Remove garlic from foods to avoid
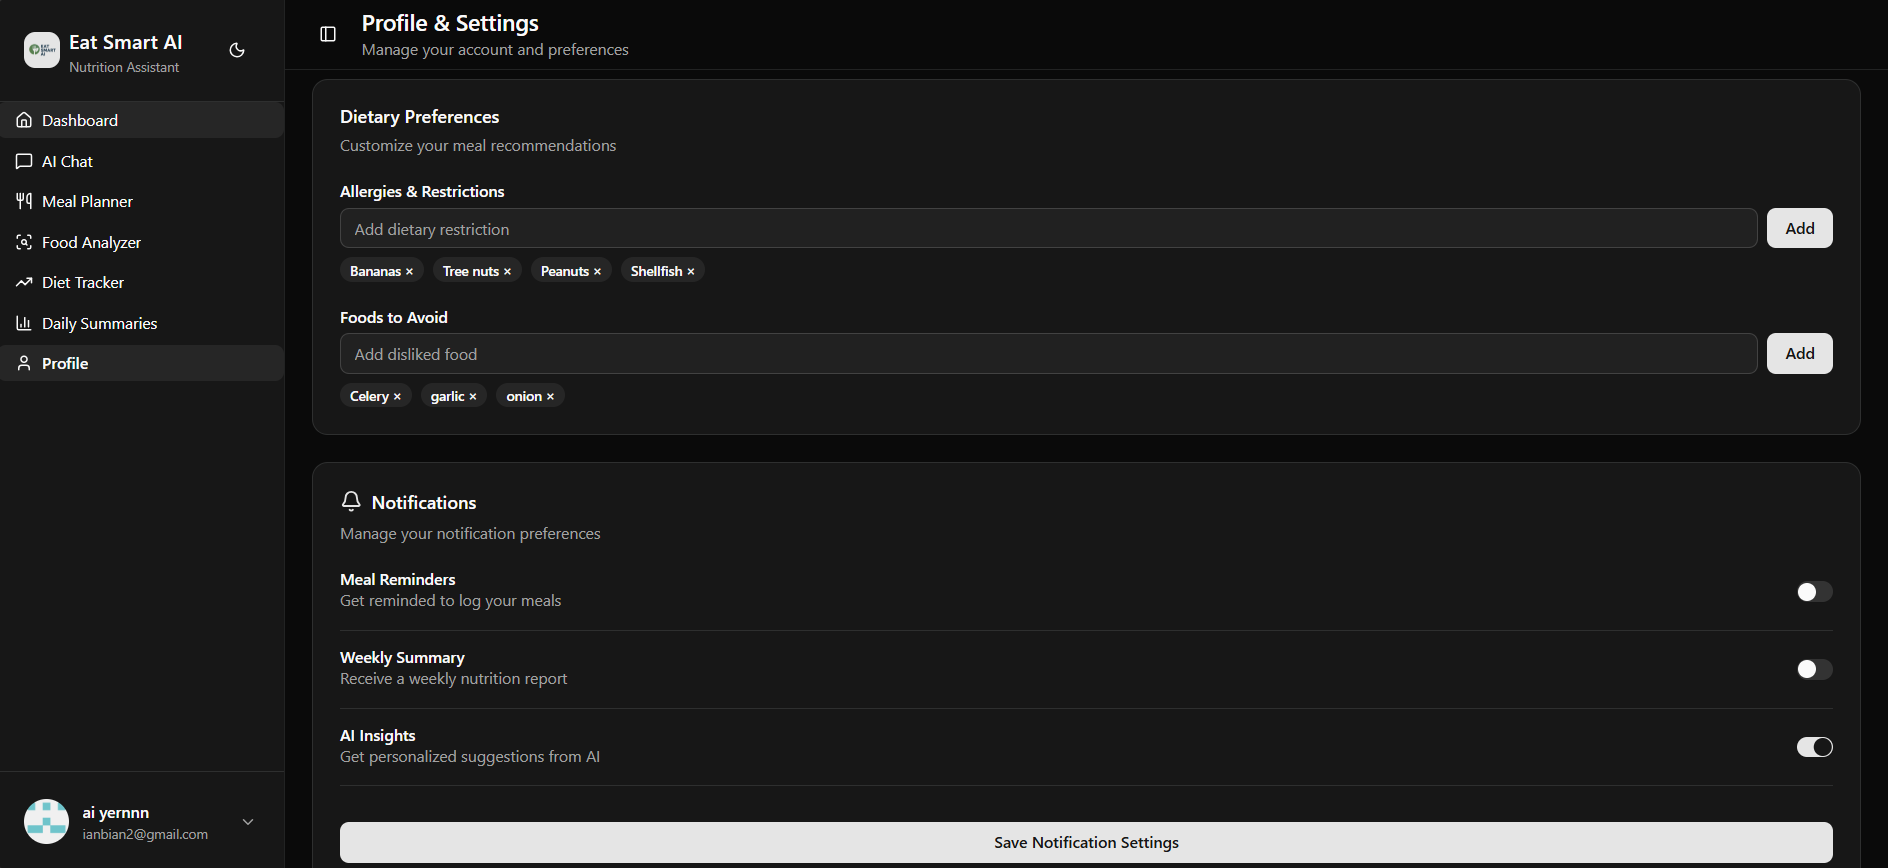 click(x=473, y=397)
